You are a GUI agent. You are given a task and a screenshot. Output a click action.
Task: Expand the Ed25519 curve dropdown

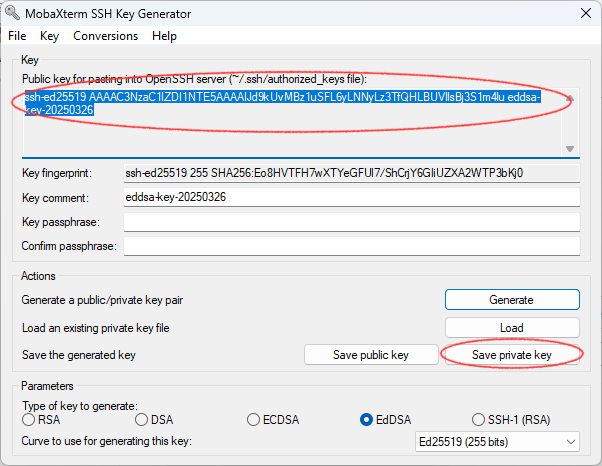(x=496, y=441)
